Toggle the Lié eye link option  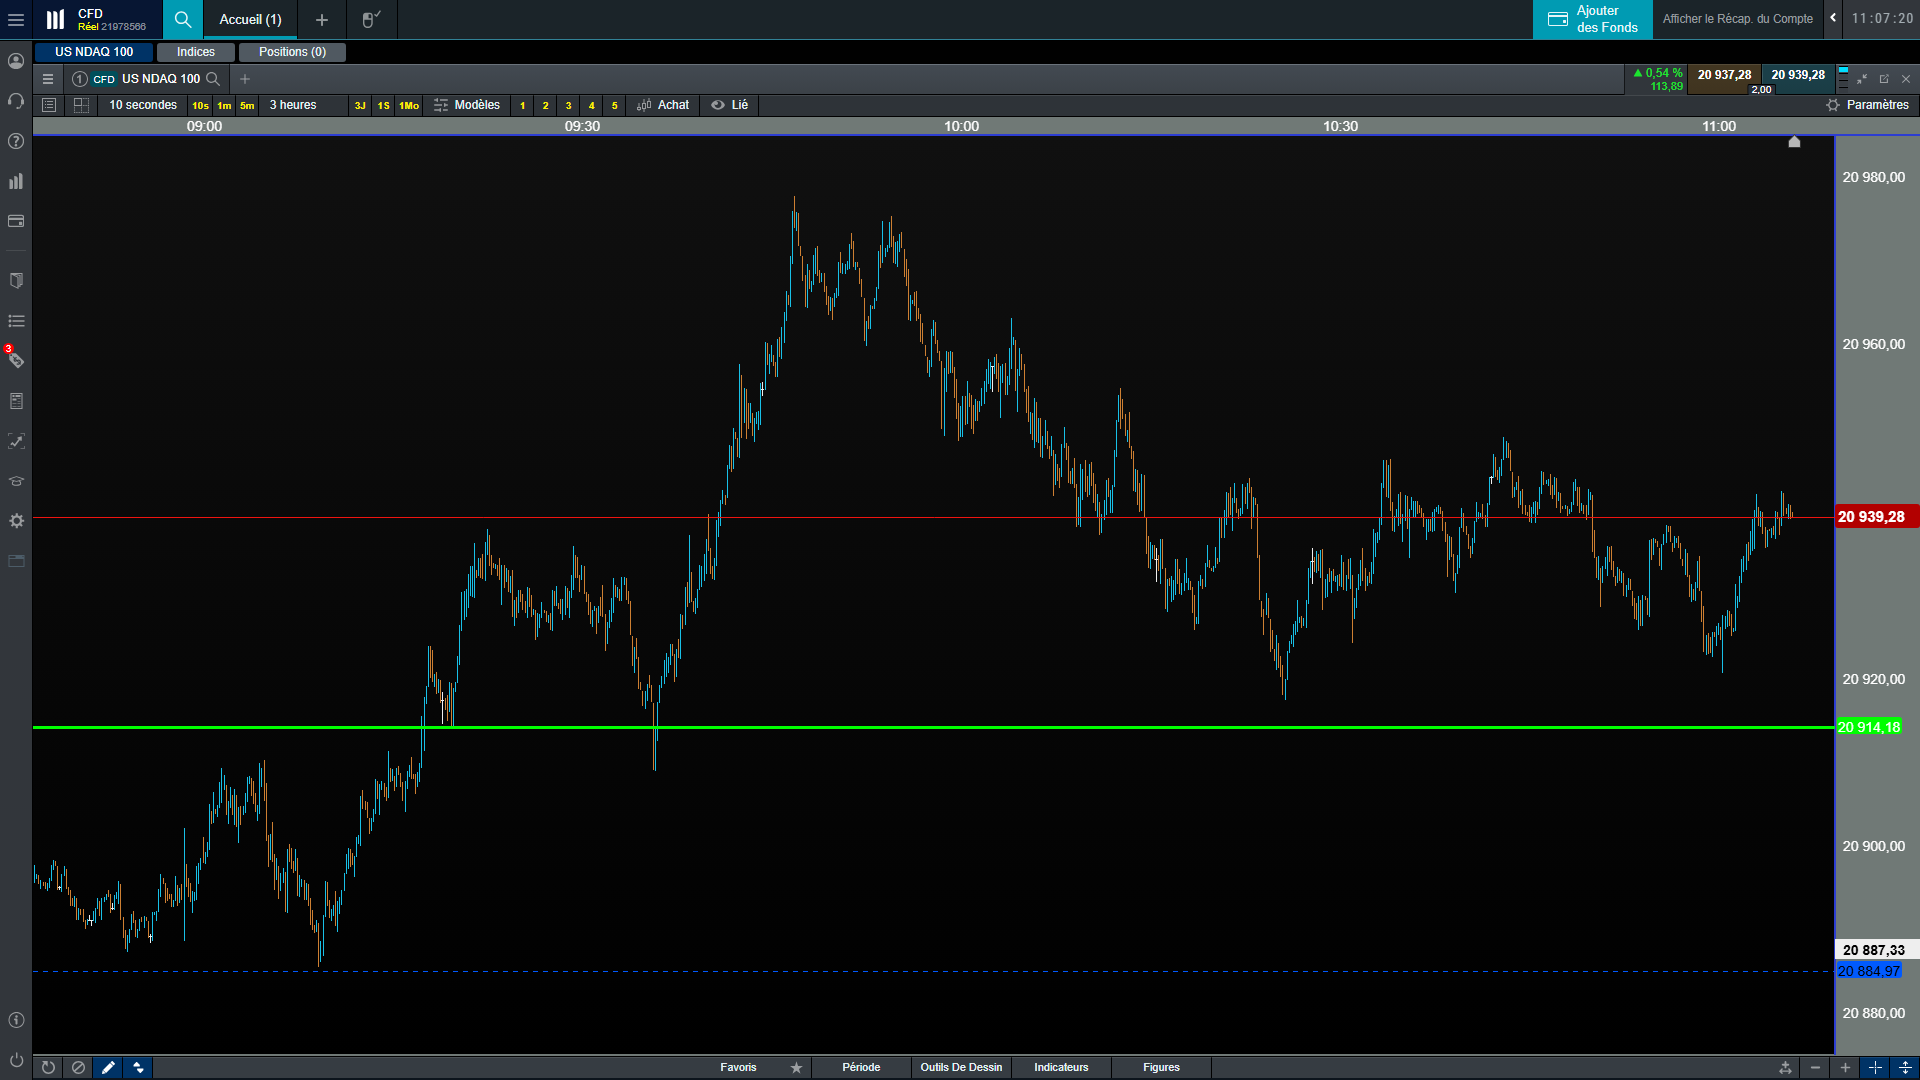tap(729, 105)
